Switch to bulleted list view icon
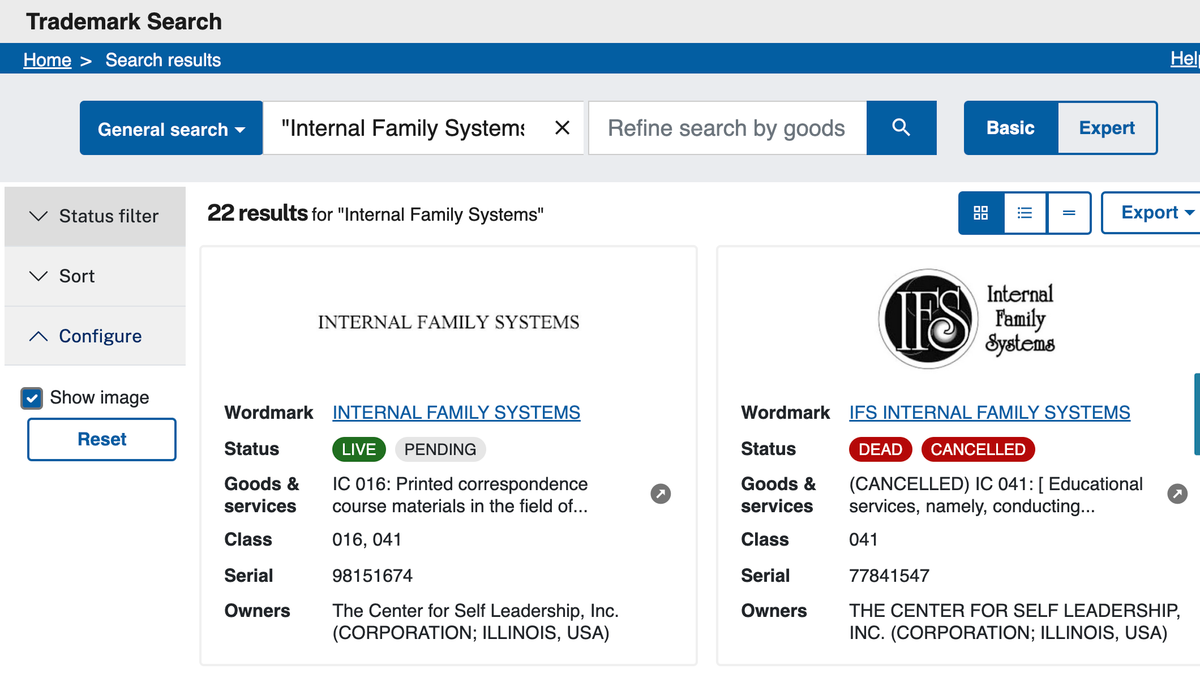Screen dimensions: 1200x678 (x=1025, y=213)
